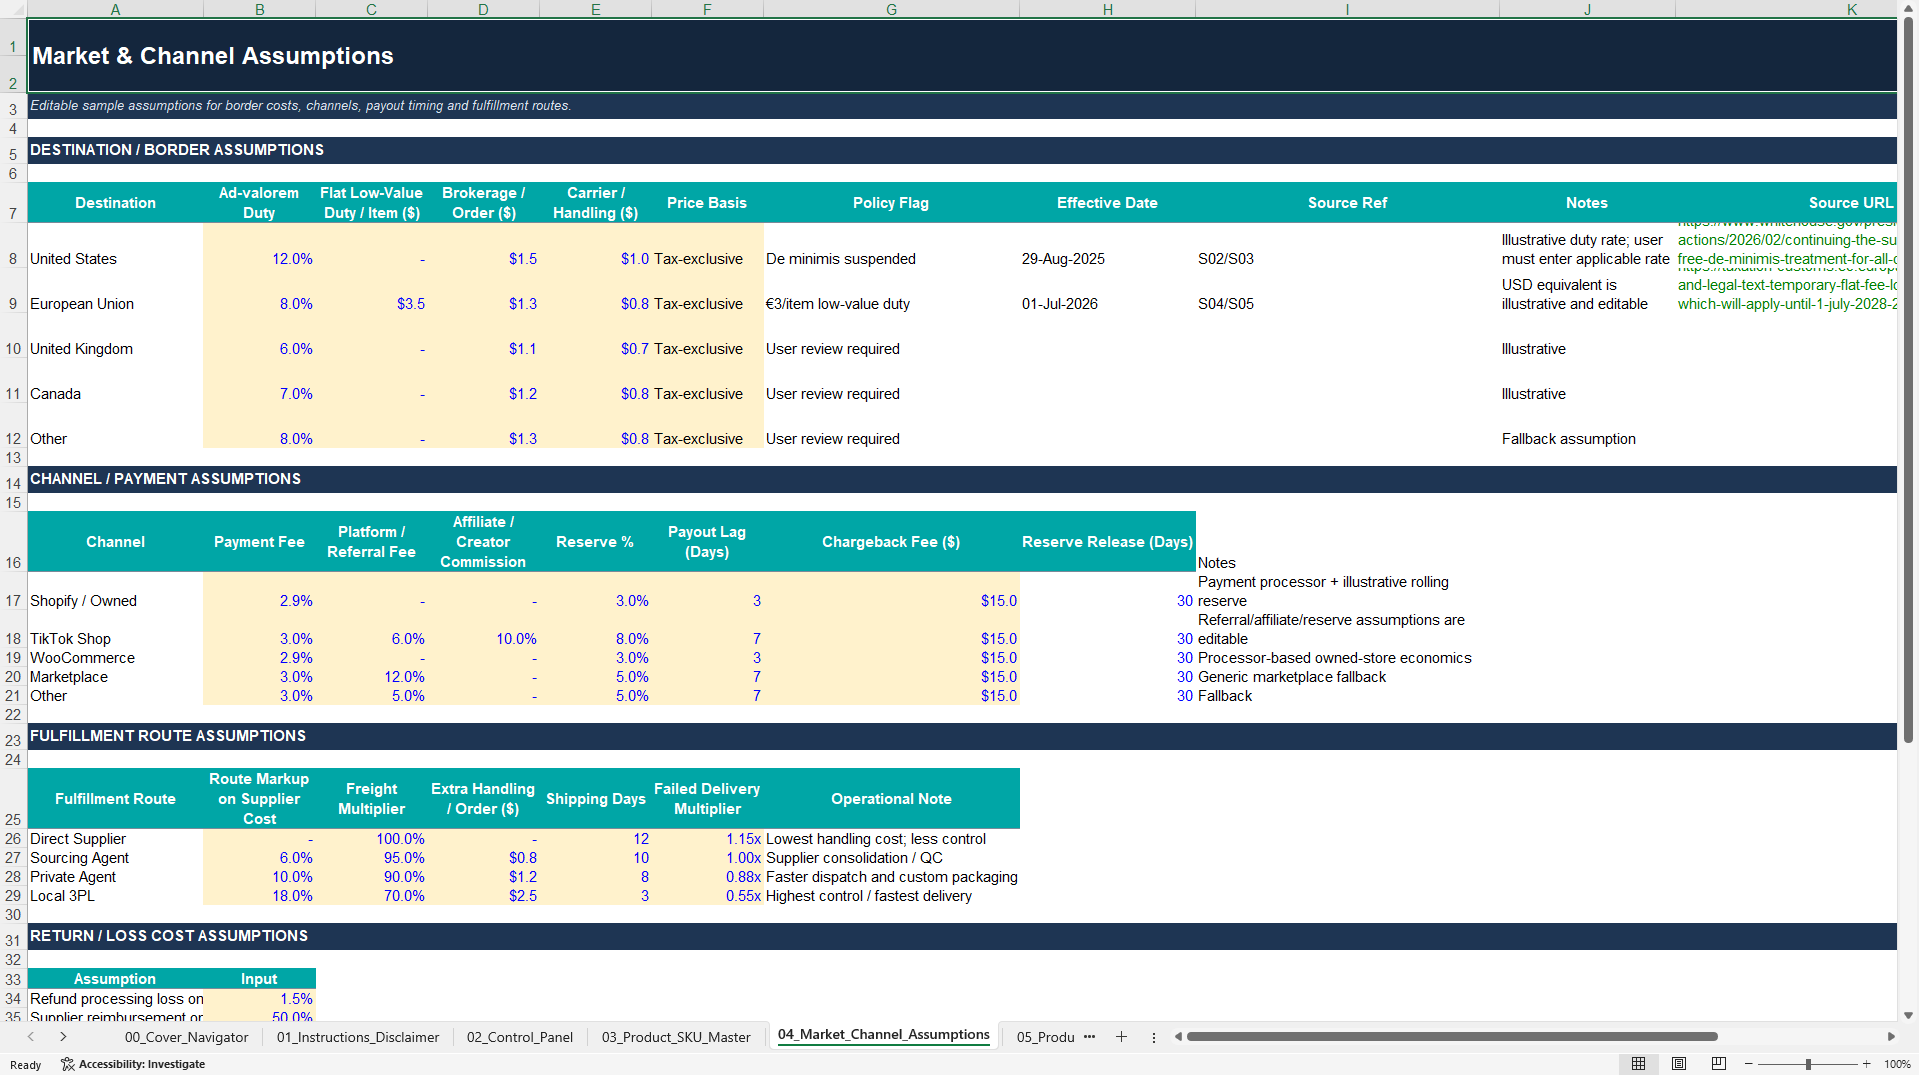Select Local 3PL fulfillment route cell
The image size is (1919, 1075).
pyautogui.click(x=115, y=896)
